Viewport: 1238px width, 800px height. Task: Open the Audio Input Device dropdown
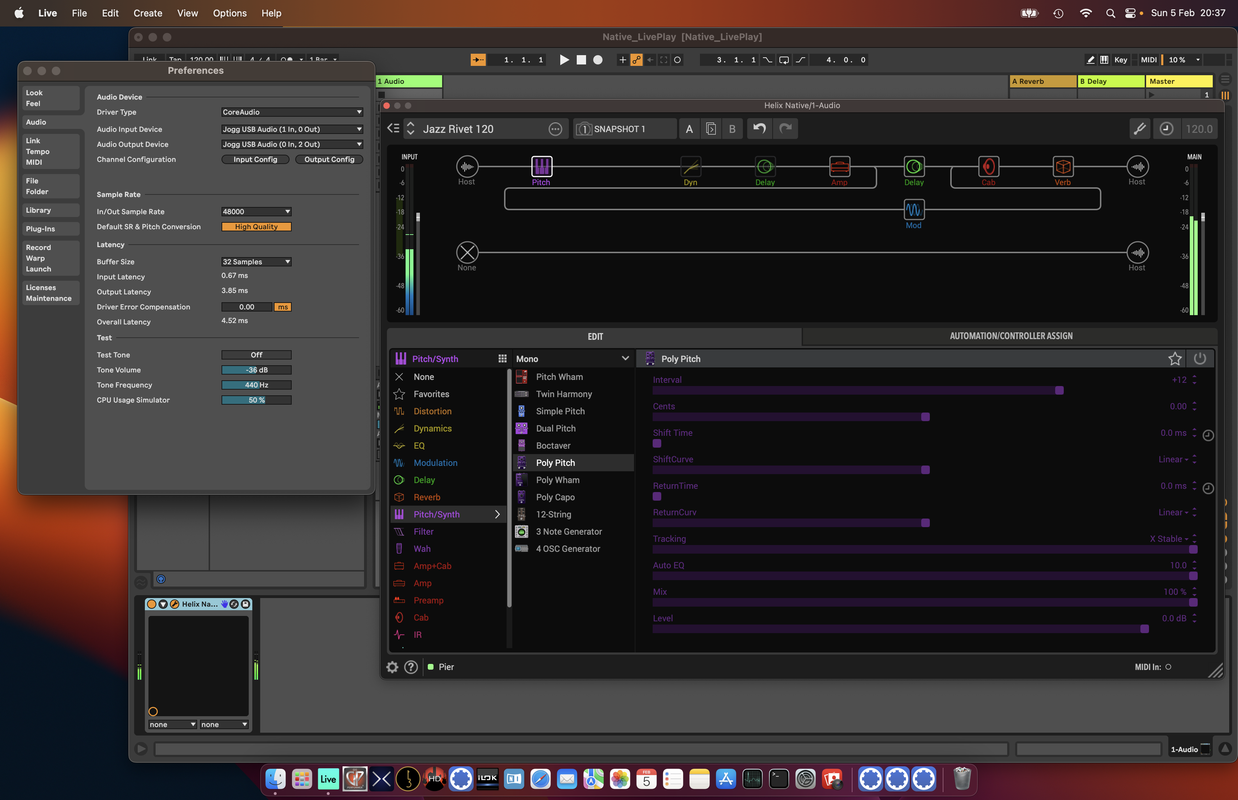click(x=292, y=129)
